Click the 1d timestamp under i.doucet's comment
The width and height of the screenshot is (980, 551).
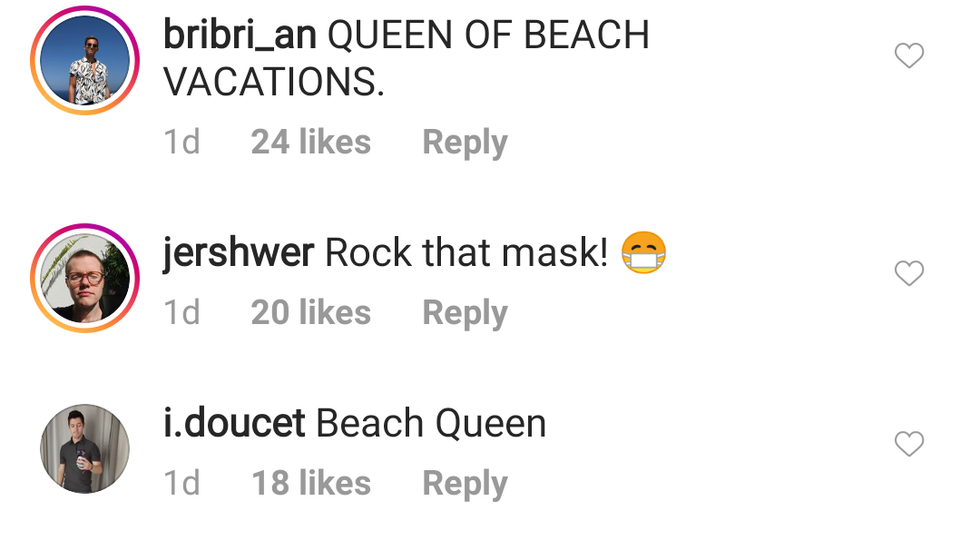[182, 483]
